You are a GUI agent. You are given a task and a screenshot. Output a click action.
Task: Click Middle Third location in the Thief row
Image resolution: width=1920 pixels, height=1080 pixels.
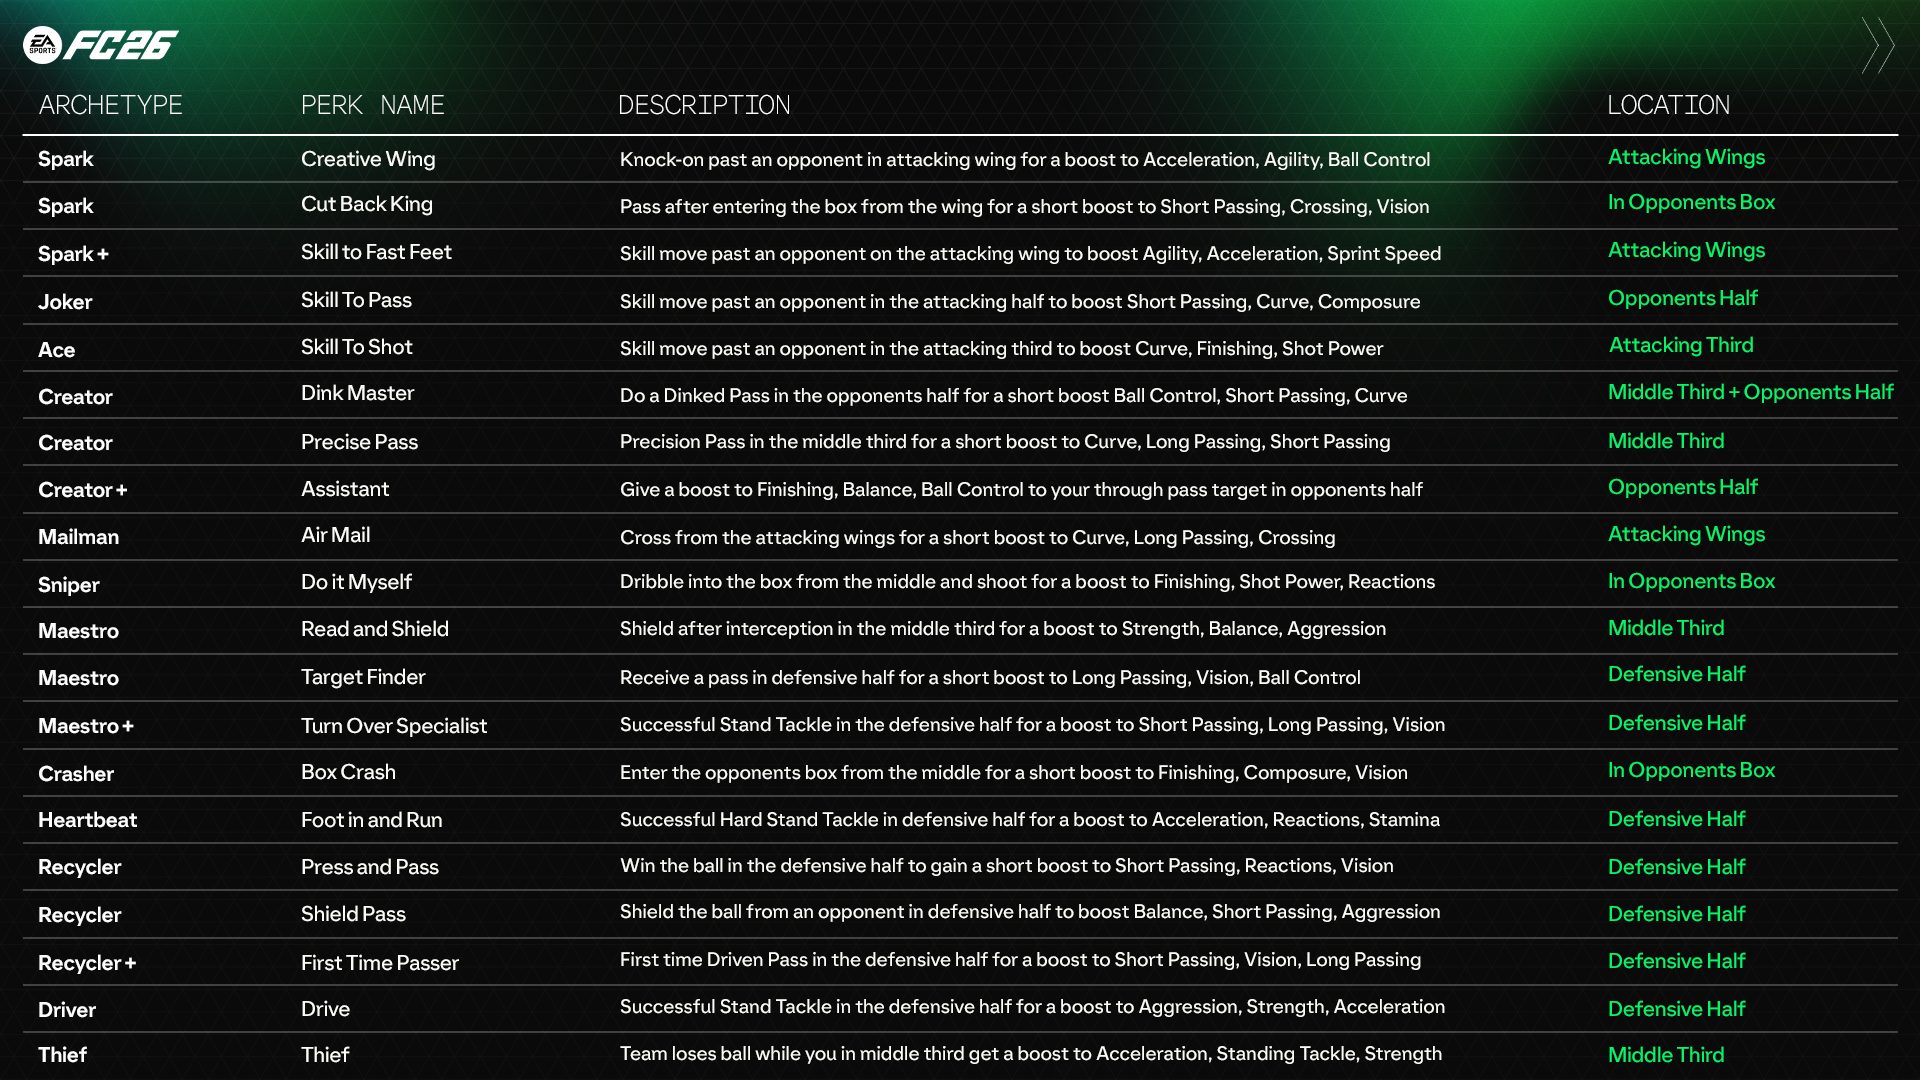tap(1666, 1055)
